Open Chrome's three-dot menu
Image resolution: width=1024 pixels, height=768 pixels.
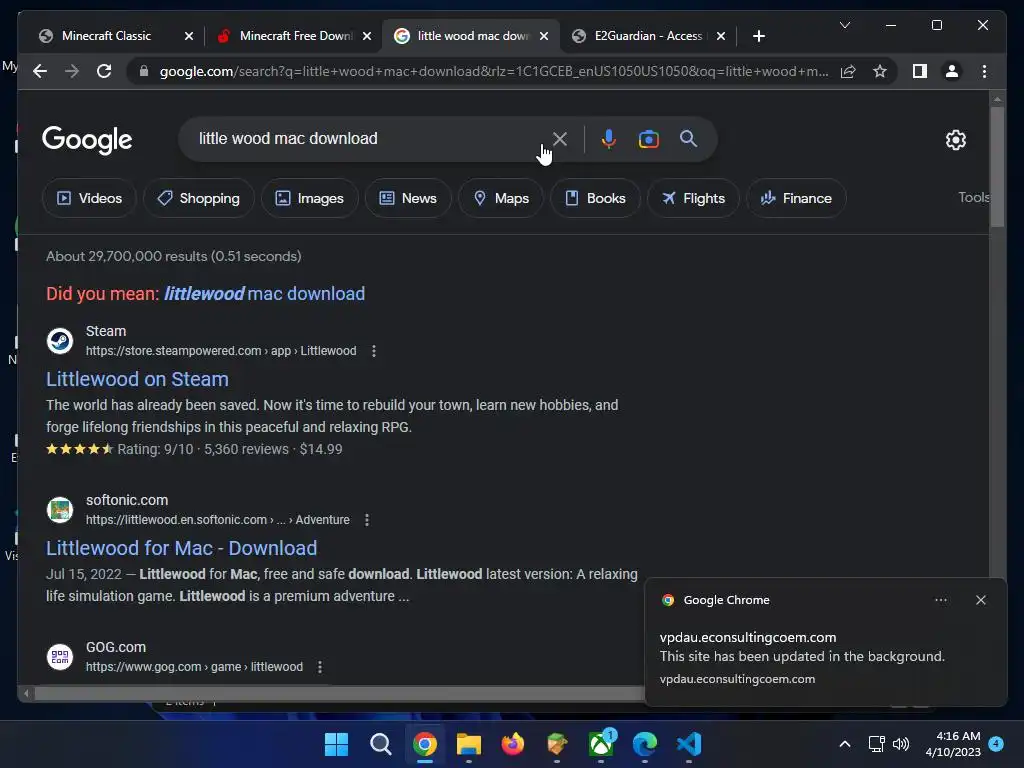coord(984,71)
